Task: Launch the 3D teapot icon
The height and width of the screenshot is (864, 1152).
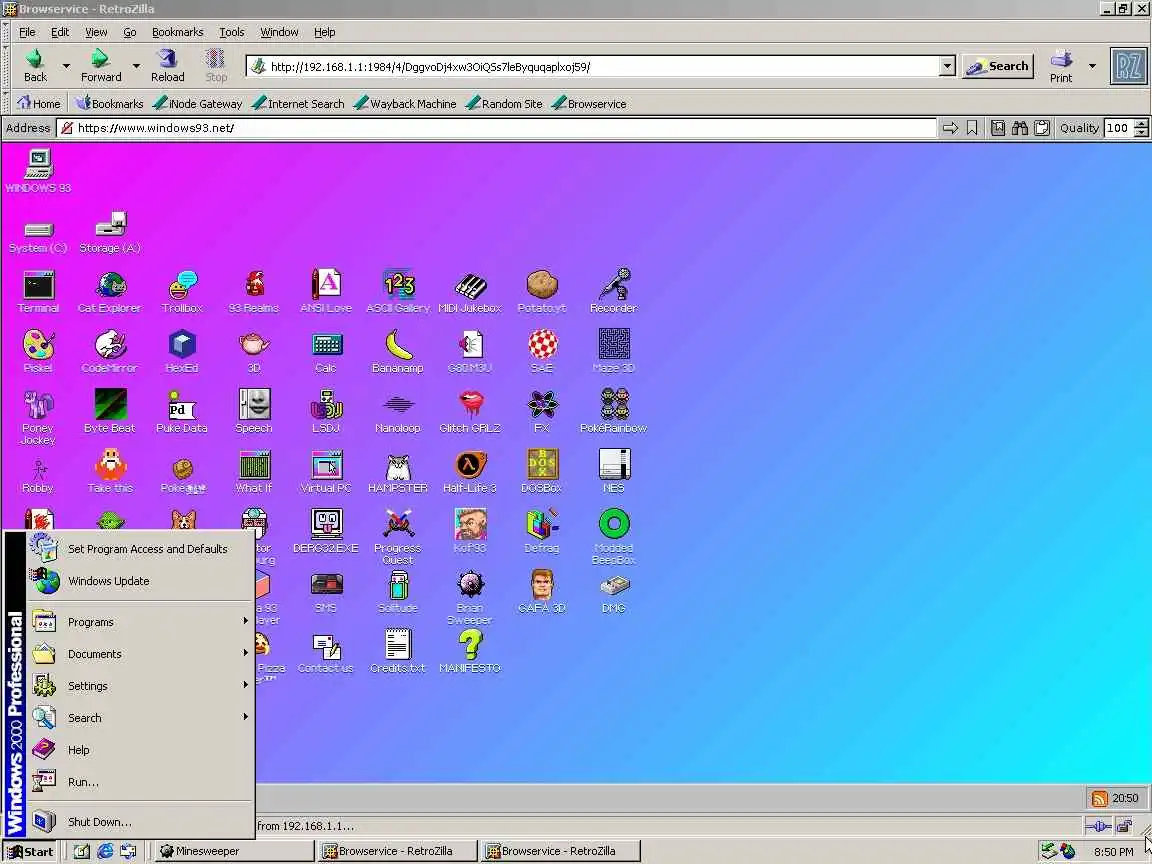Action: [253, 352]
